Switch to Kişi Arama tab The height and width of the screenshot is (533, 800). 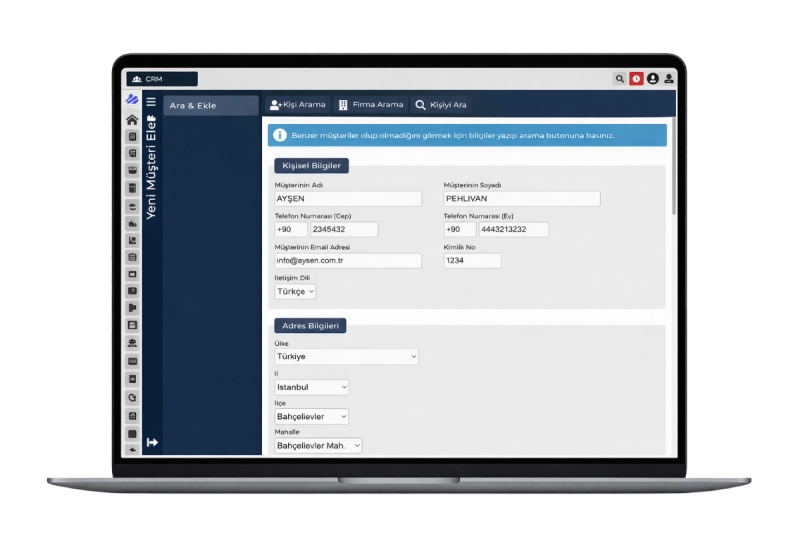pos(298,105)
